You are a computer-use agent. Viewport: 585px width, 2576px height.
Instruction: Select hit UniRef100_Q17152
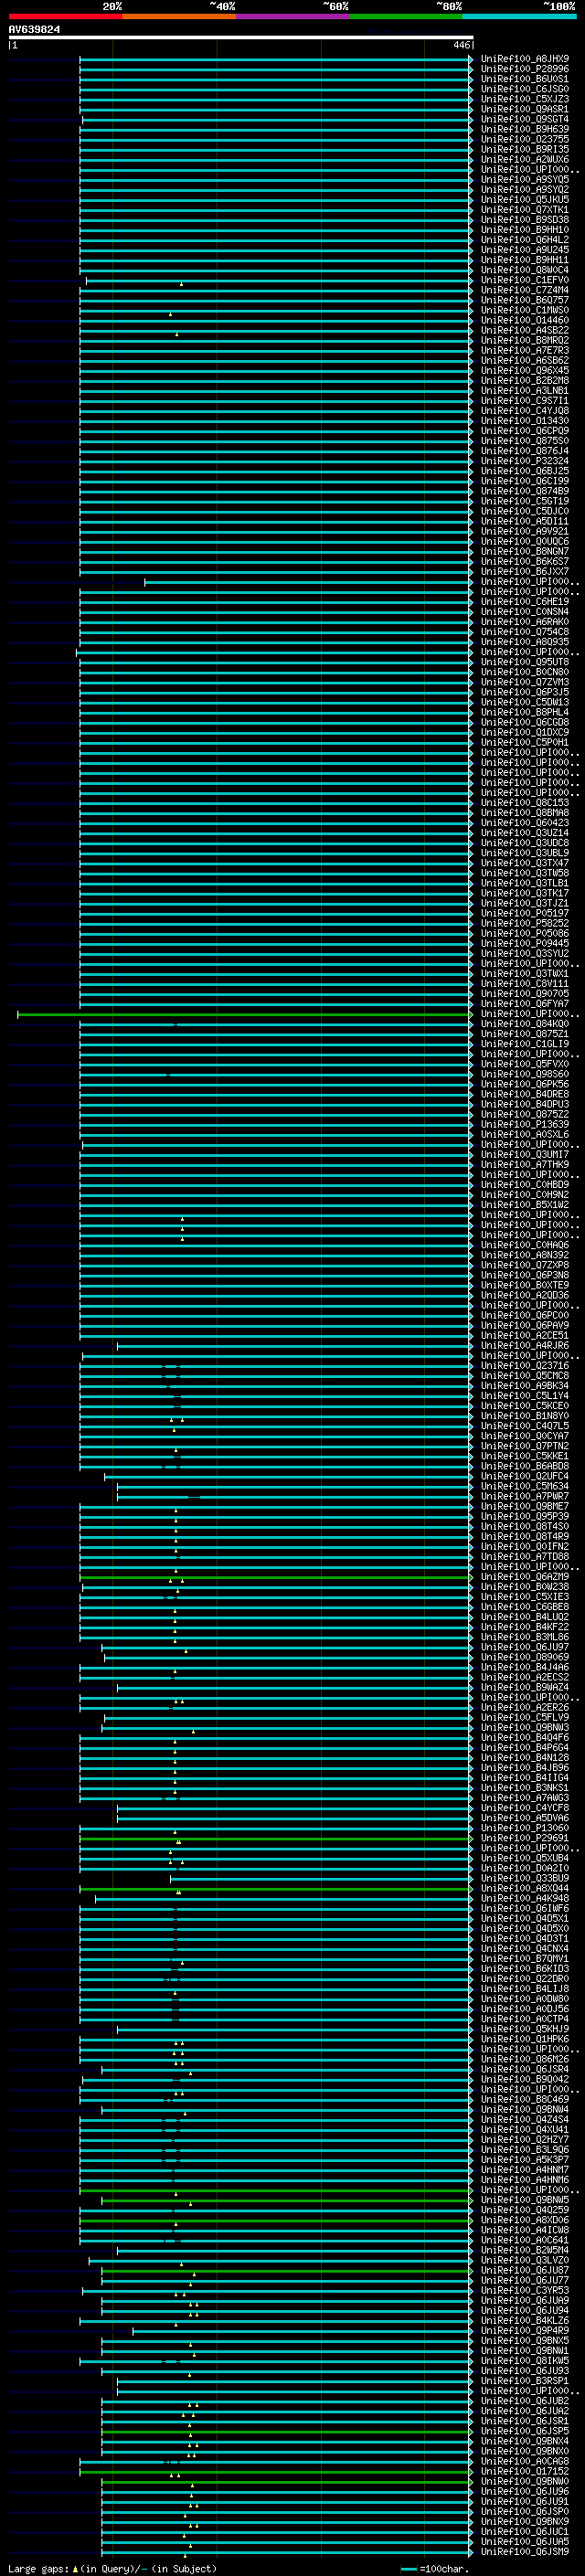coord(524,2471)
